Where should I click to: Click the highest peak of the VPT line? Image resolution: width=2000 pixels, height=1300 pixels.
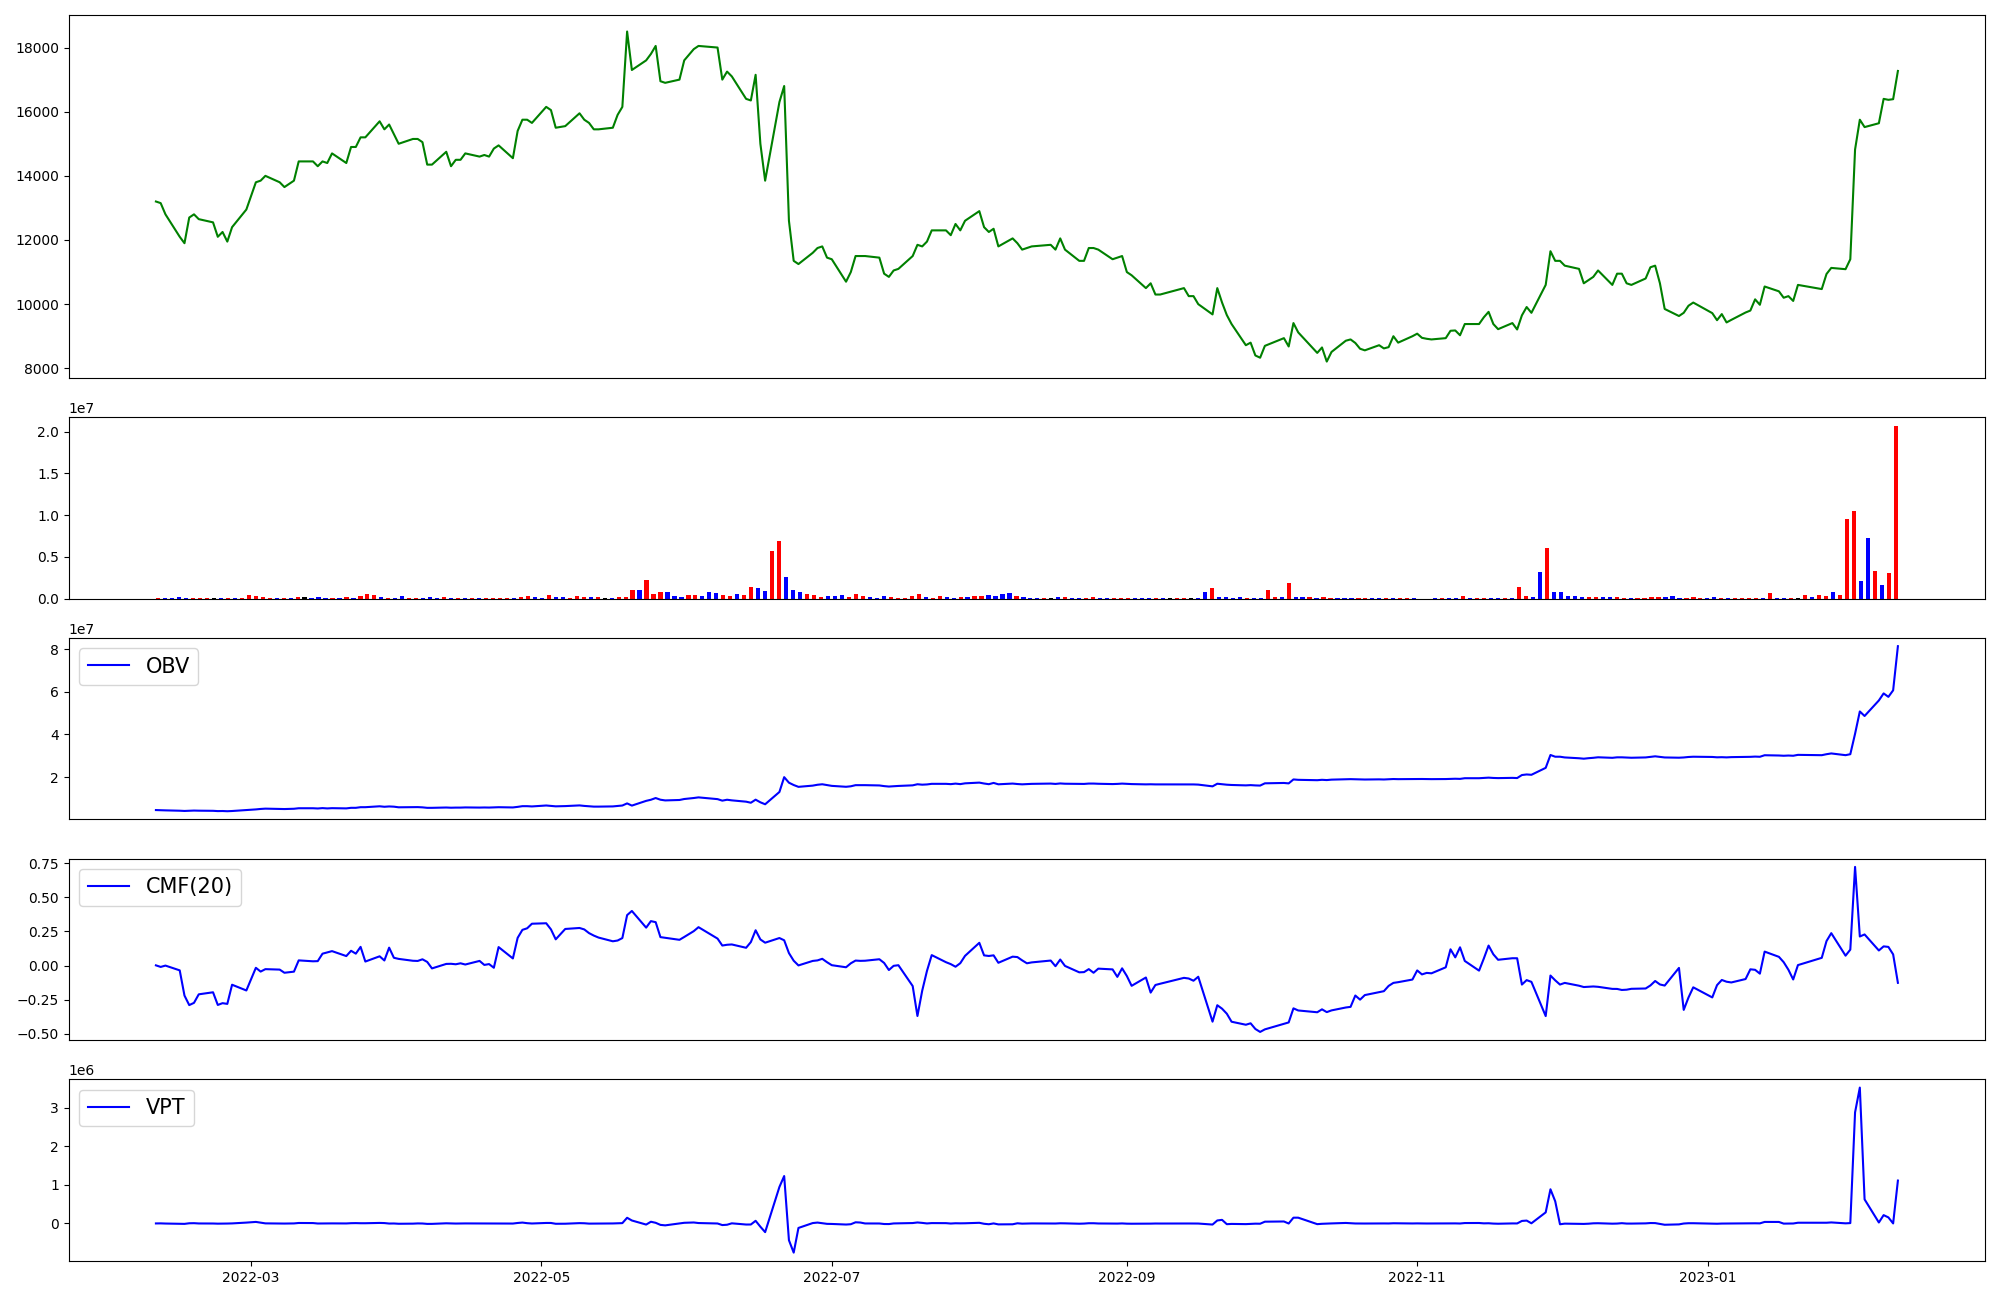pos(1859,1089)
